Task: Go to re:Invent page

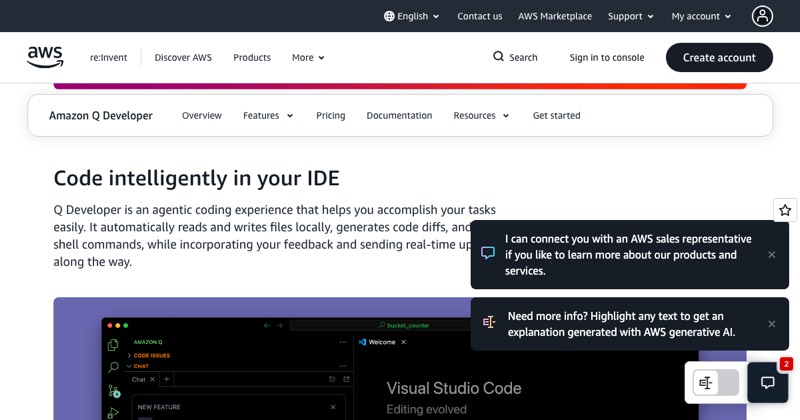Action: click(x=109, y=58)
